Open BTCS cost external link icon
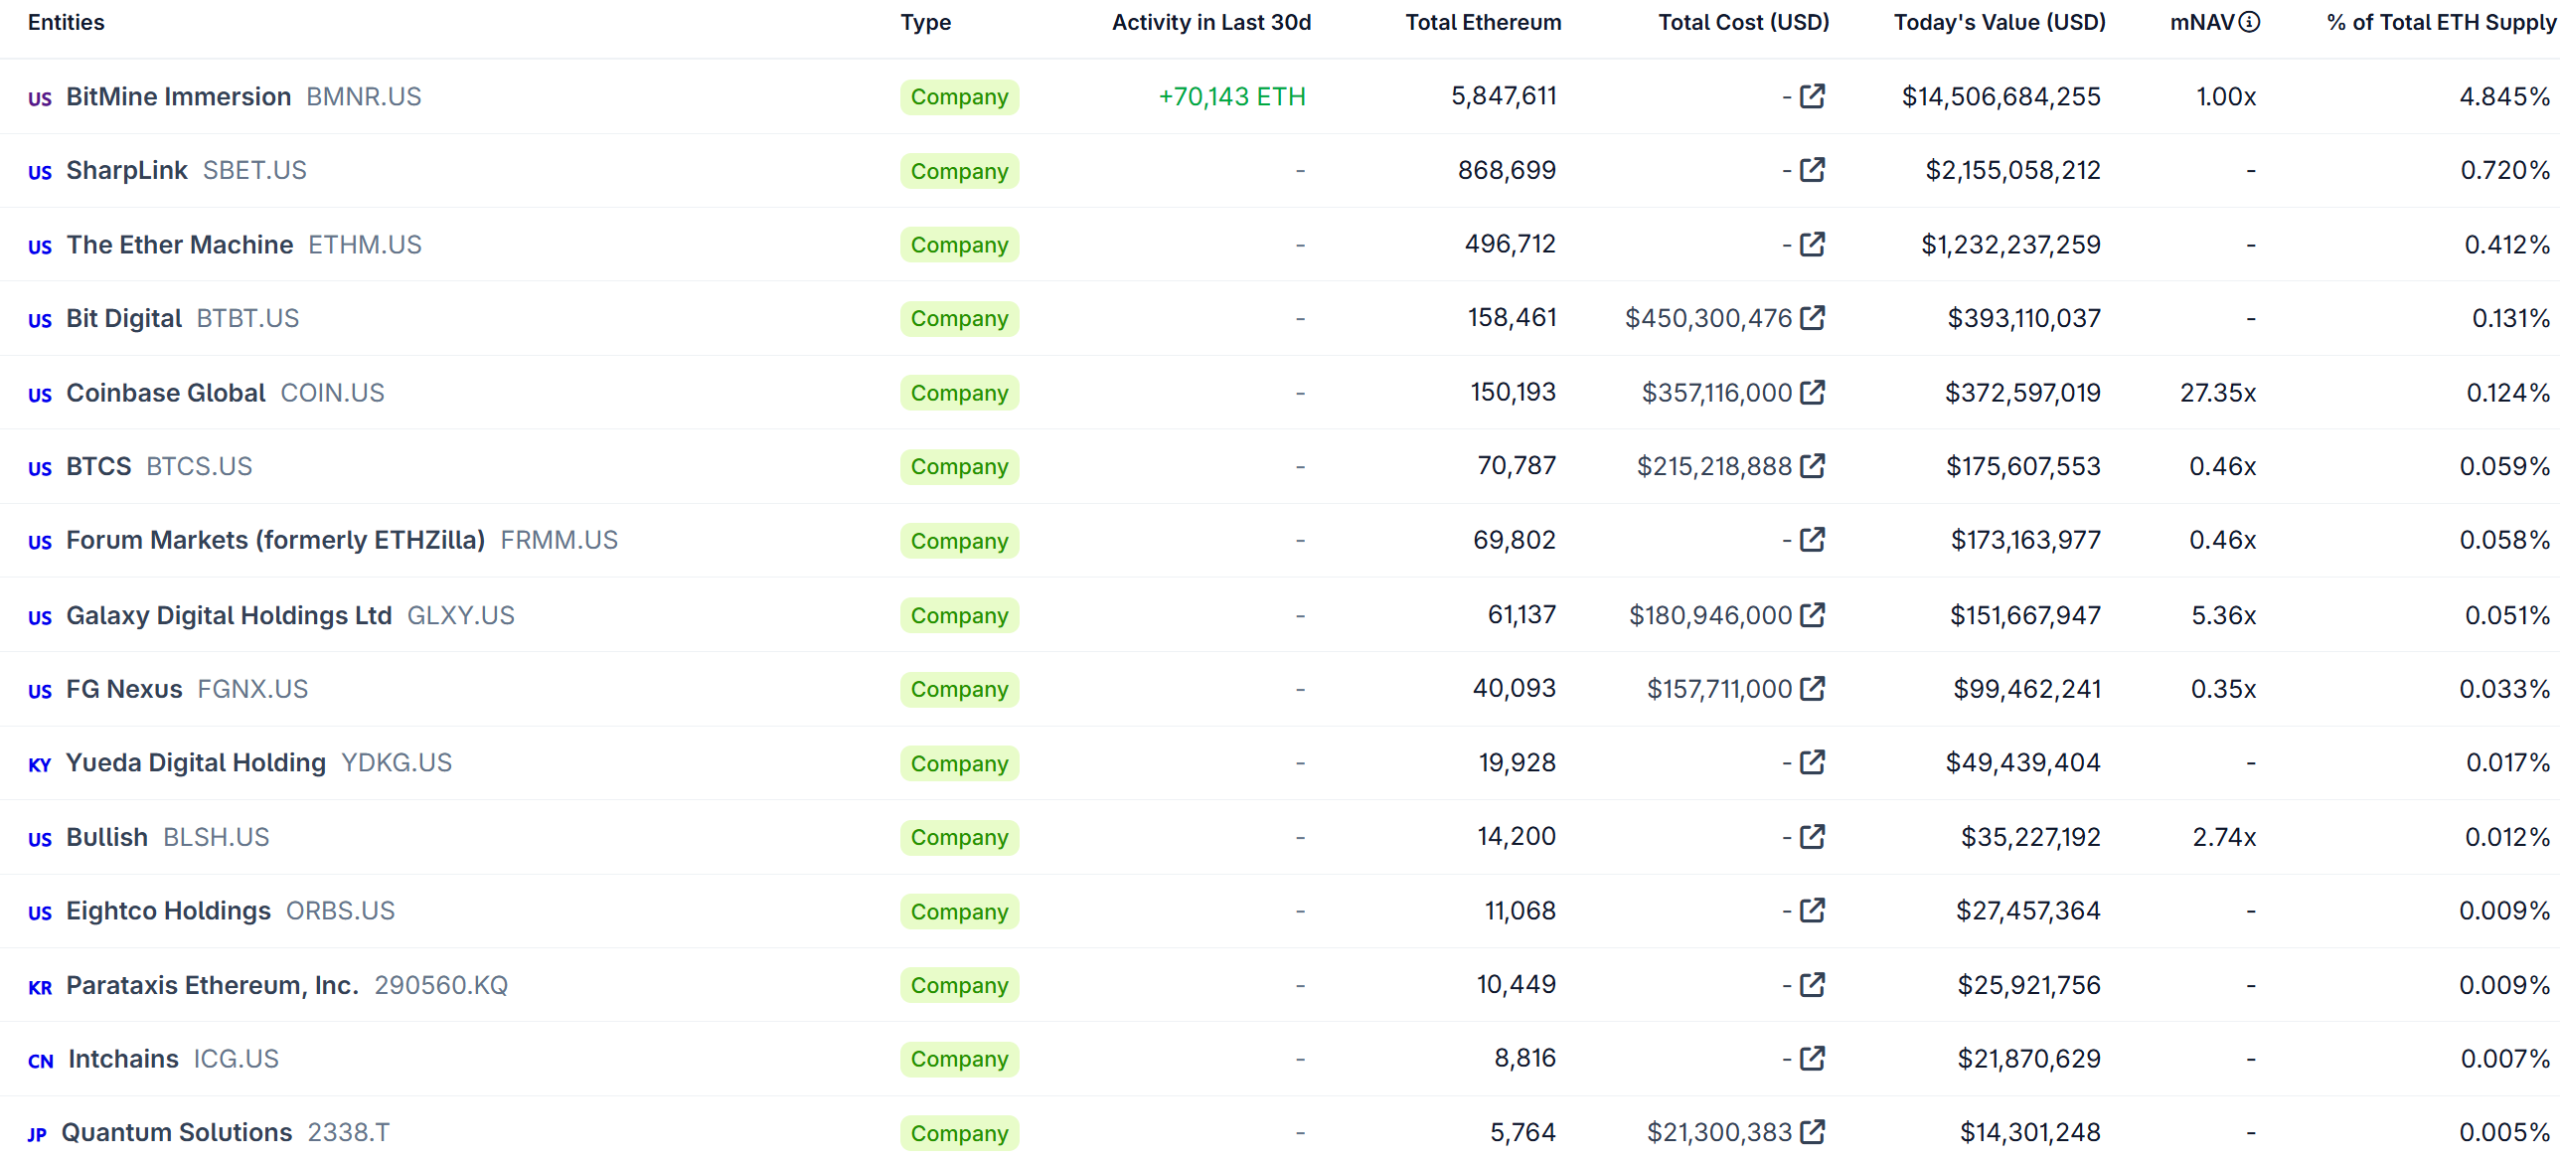This screenshot has height=1161, width=2560. click(1812, 466)
